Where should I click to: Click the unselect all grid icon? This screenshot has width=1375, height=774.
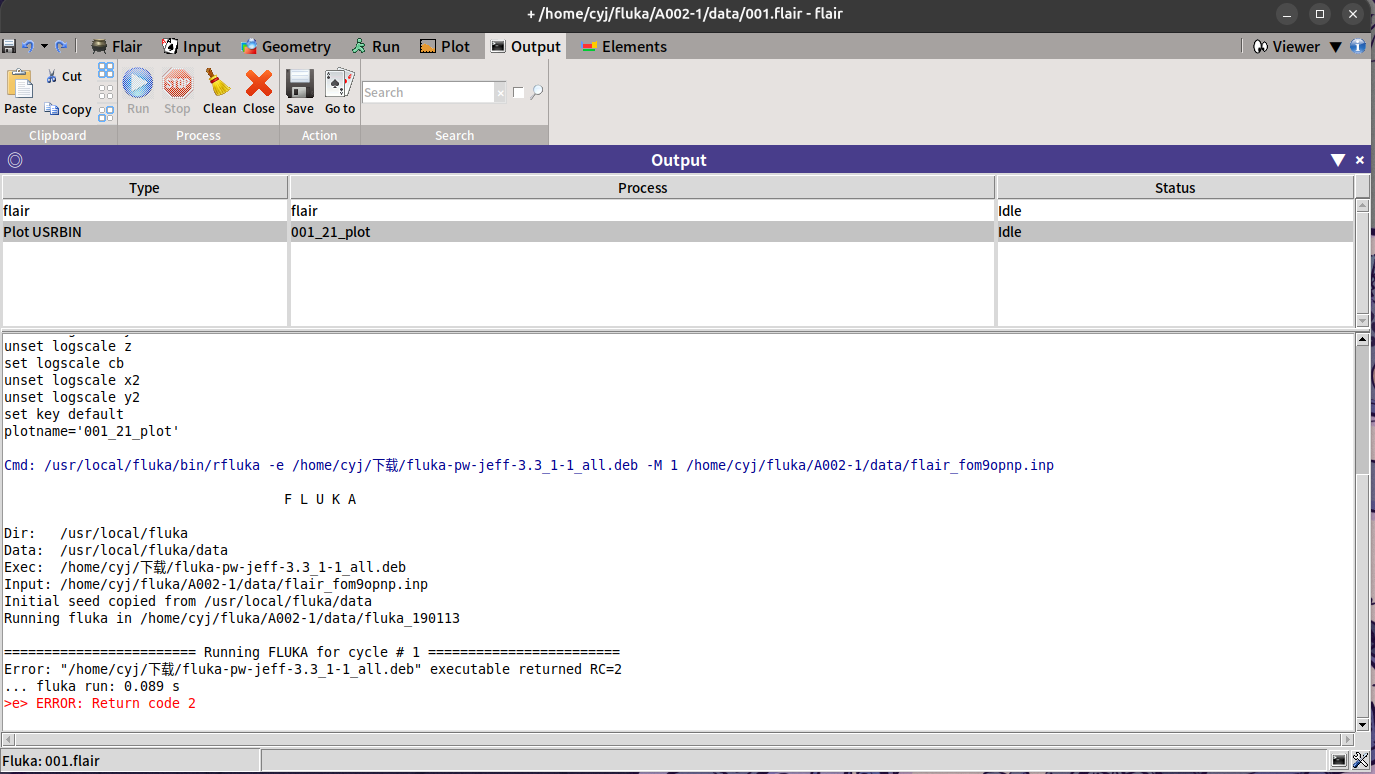(x=106, y=92)
